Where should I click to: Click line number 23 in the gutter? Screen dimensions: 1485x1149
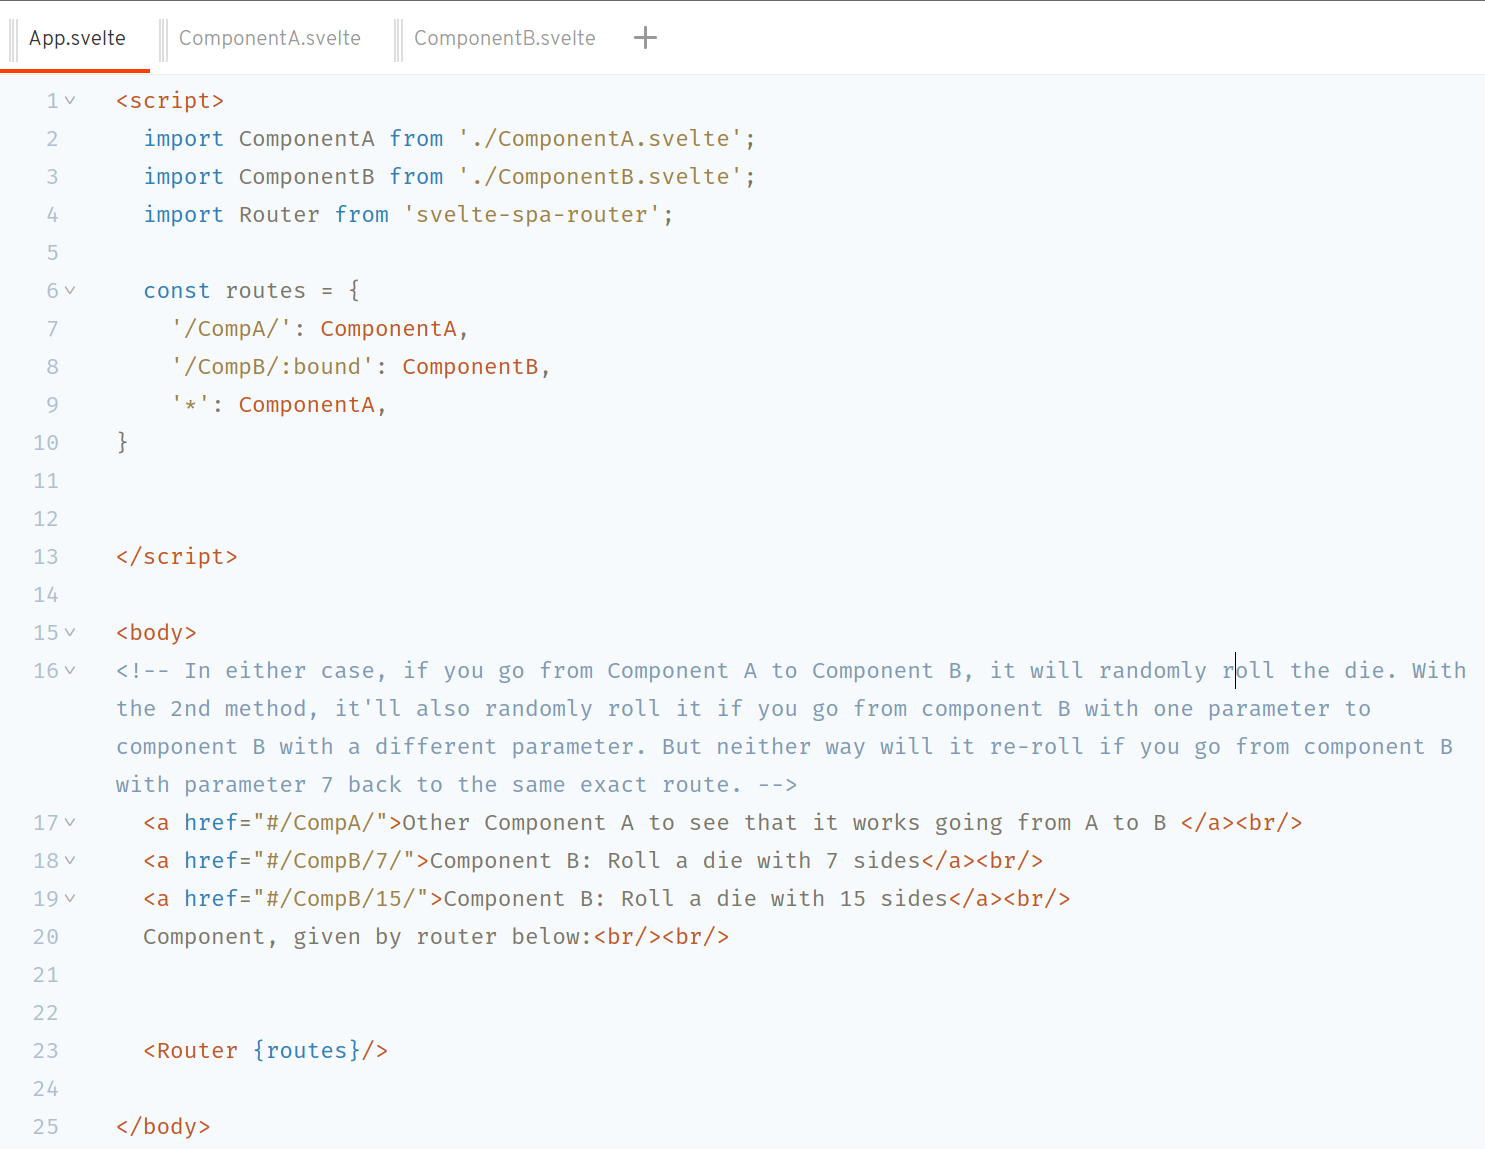pos(46,1051)
